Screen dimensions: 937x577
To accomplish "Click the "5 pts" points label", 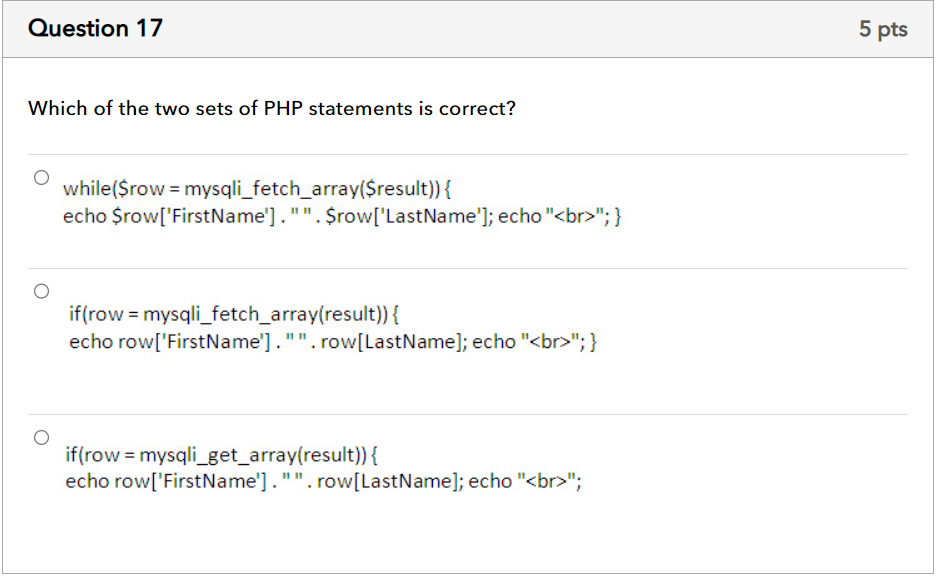I will coord(883,30).
